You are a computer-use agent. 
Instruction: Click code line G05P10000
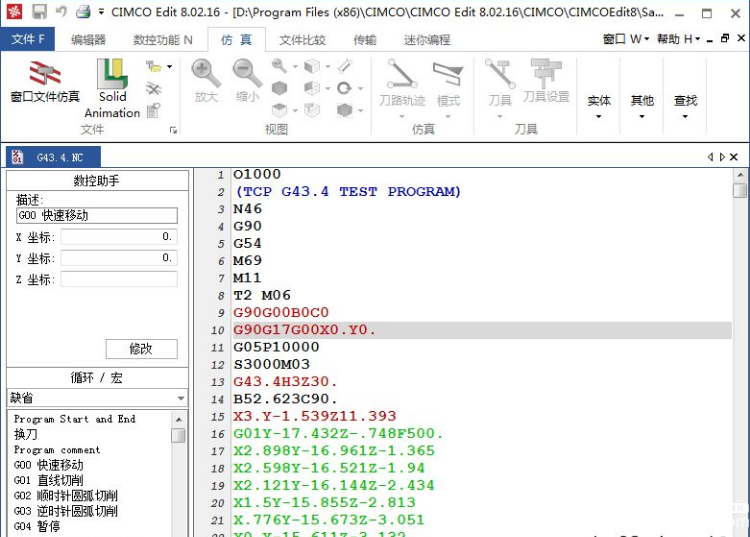(x=276, y=347)
